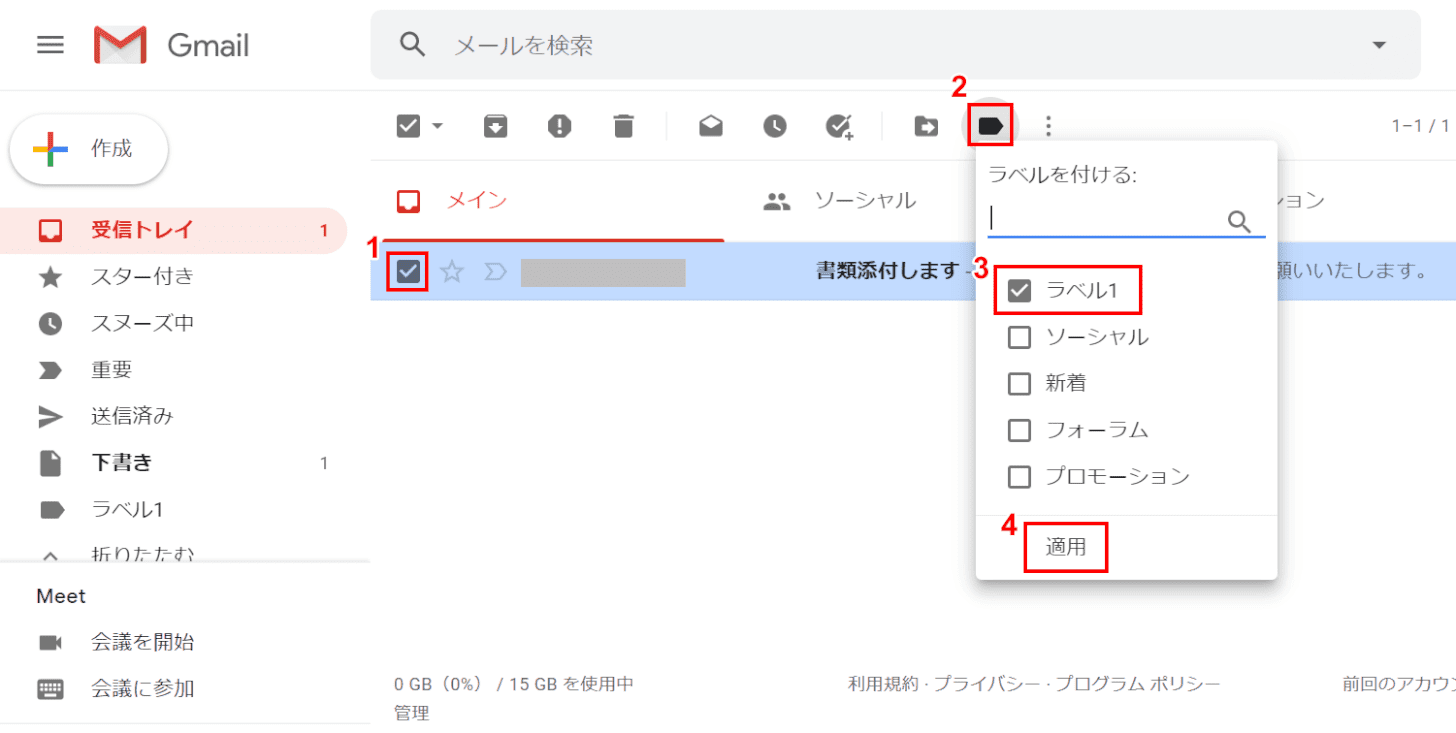
Task: Click the Gmail logo
Action: [171, 45]
